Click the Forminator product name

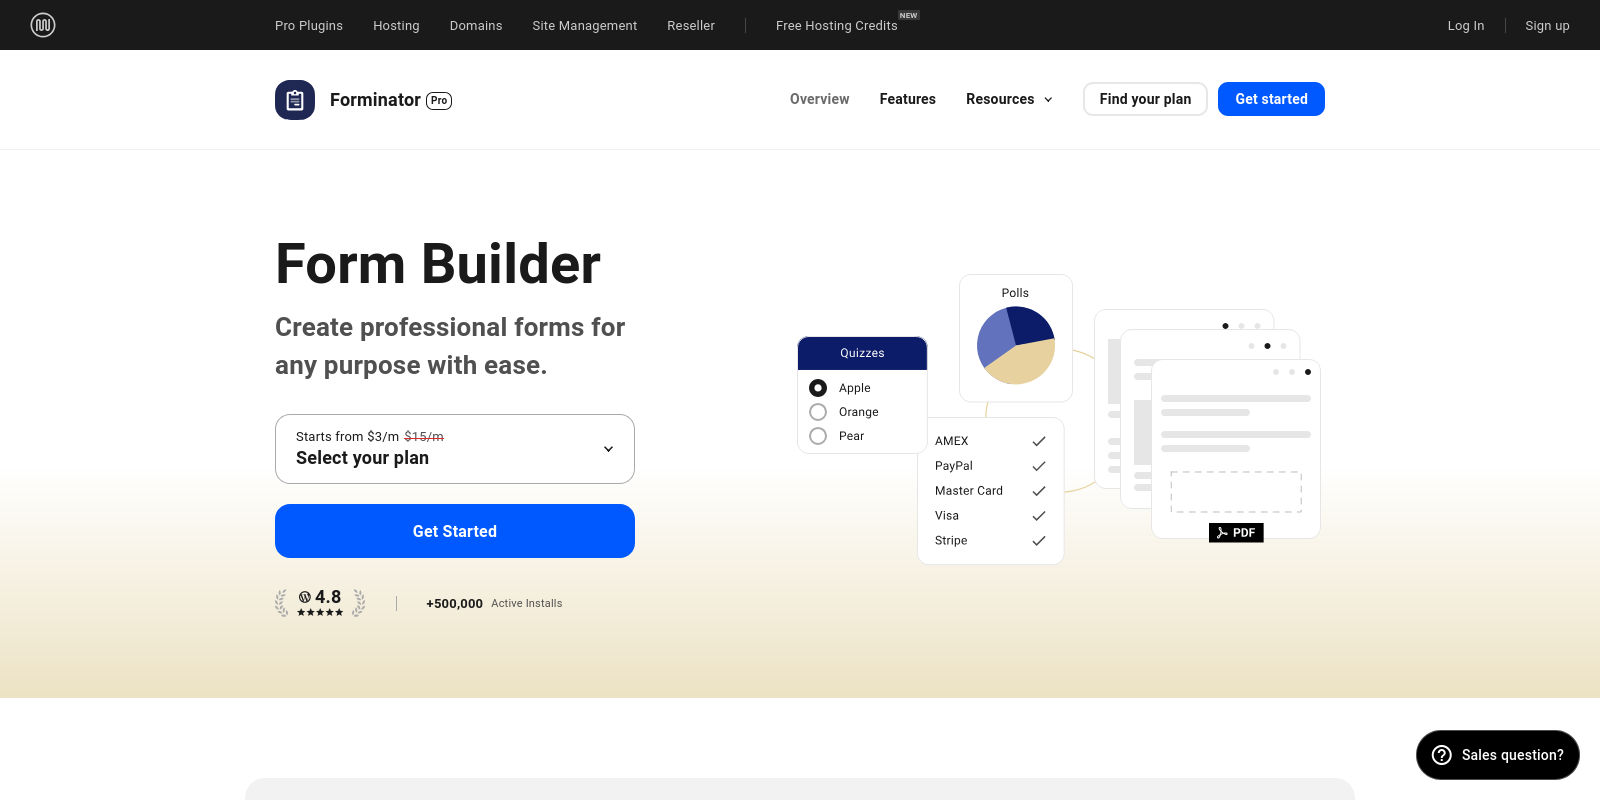click(375, 100)
